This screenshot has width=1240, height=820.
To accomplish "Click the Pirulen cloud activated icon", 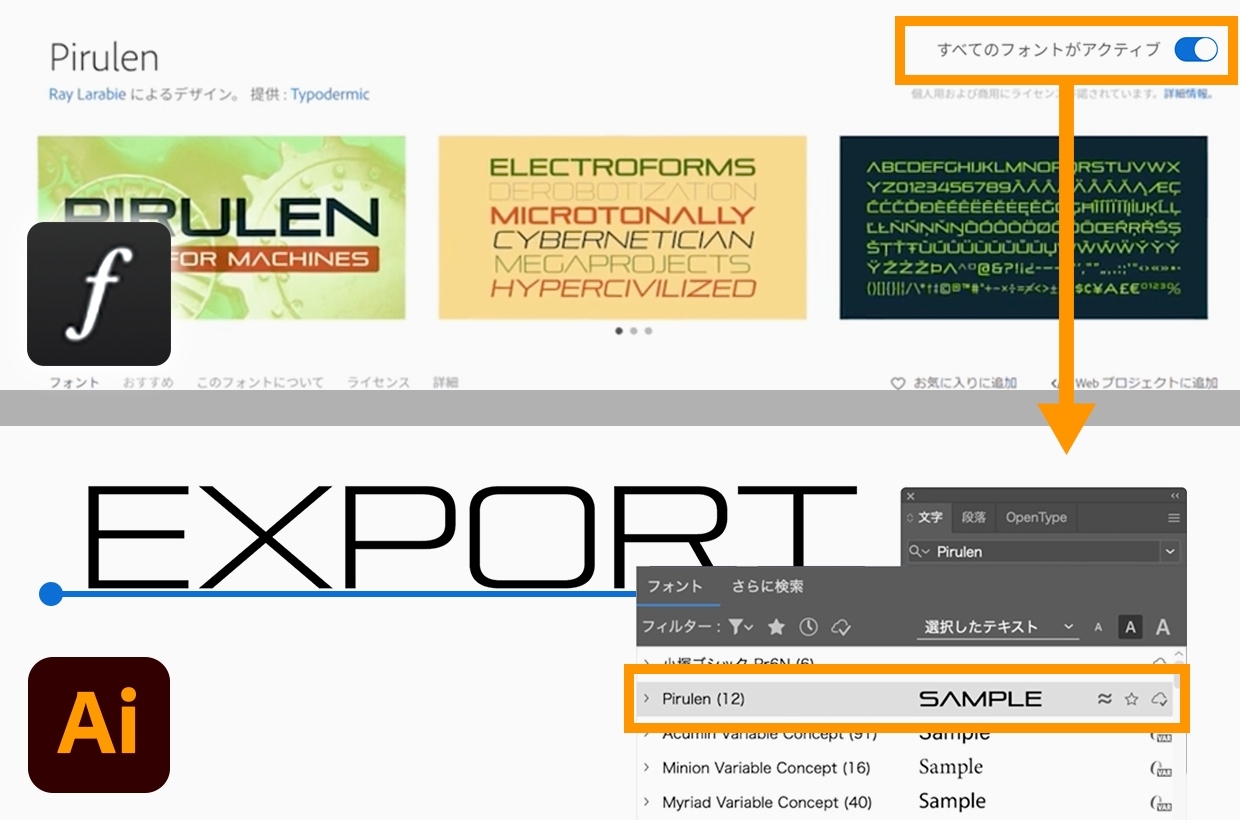I will coord(1160,699).
